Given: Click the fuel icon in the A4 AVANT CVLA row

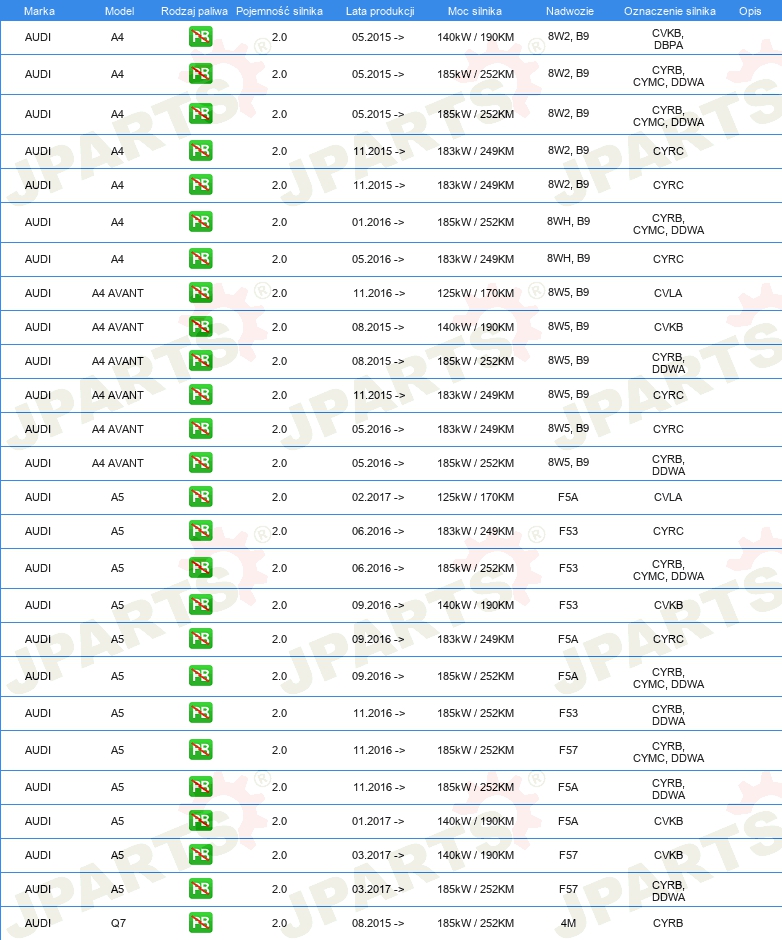Looking at the screenshot, I should click(x=200, y=293).
